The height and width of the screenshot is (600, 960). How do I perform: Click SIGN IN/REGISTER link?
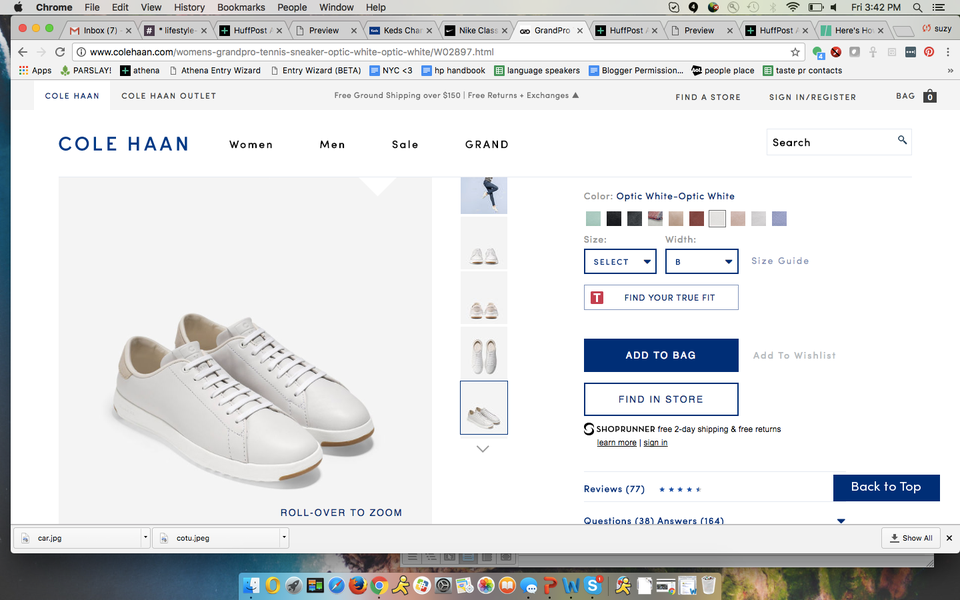(812, 97)
